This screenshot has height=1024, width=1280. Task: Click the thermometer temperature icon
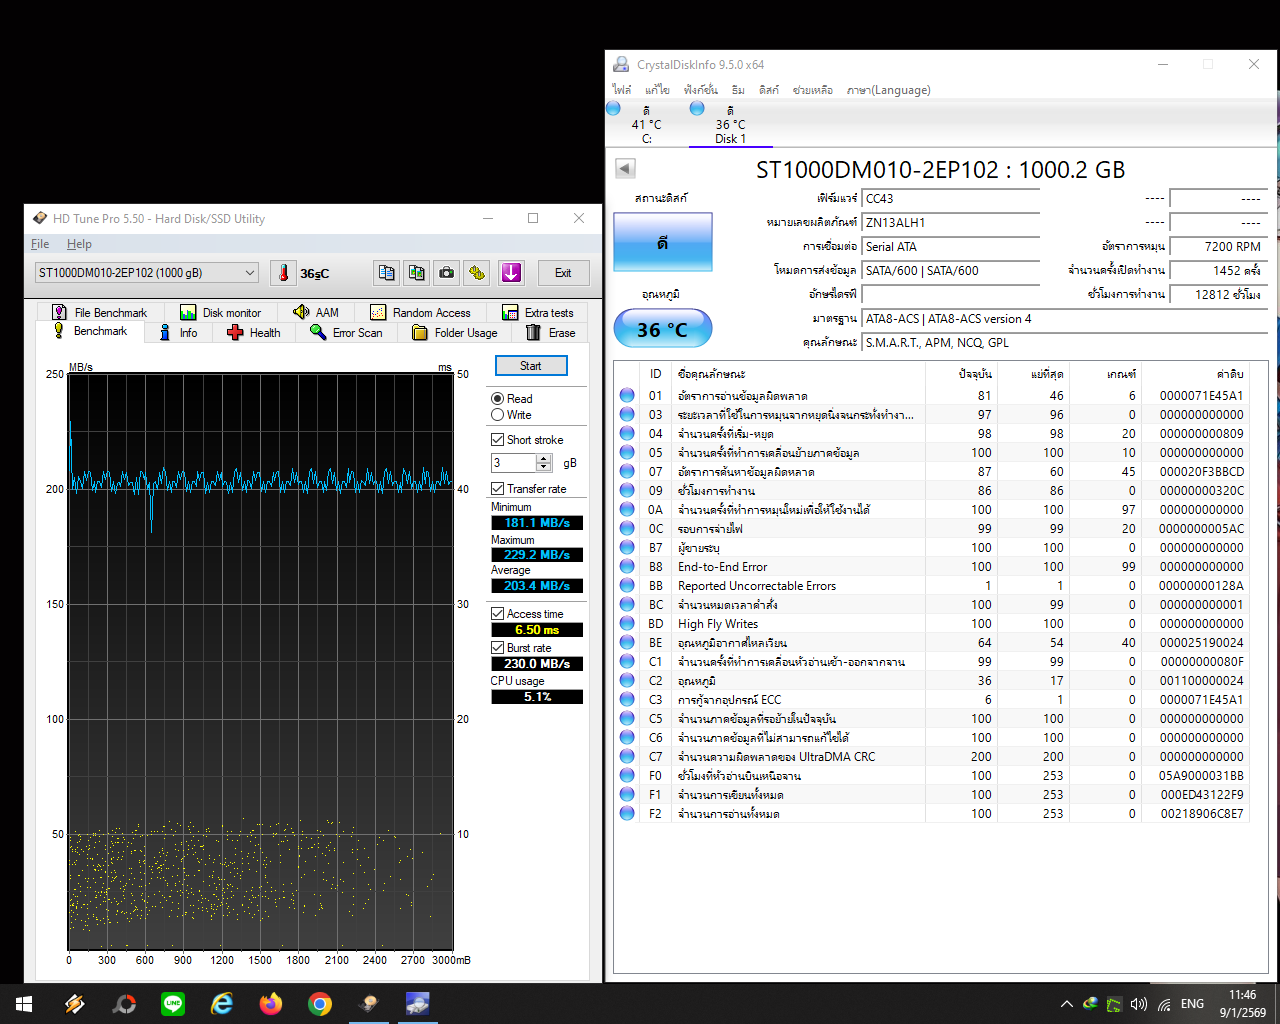click(283, 273)
